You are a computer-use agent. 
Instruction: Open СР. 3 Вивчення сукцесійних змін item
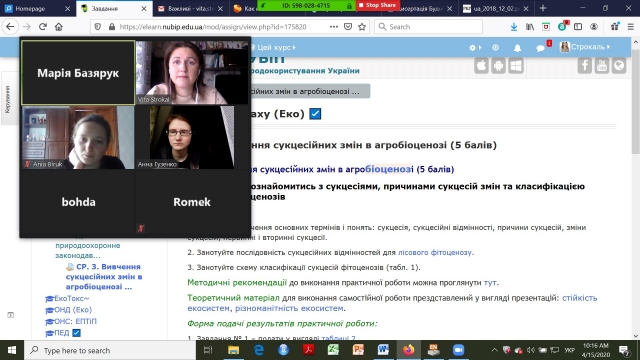coord(104,277)
